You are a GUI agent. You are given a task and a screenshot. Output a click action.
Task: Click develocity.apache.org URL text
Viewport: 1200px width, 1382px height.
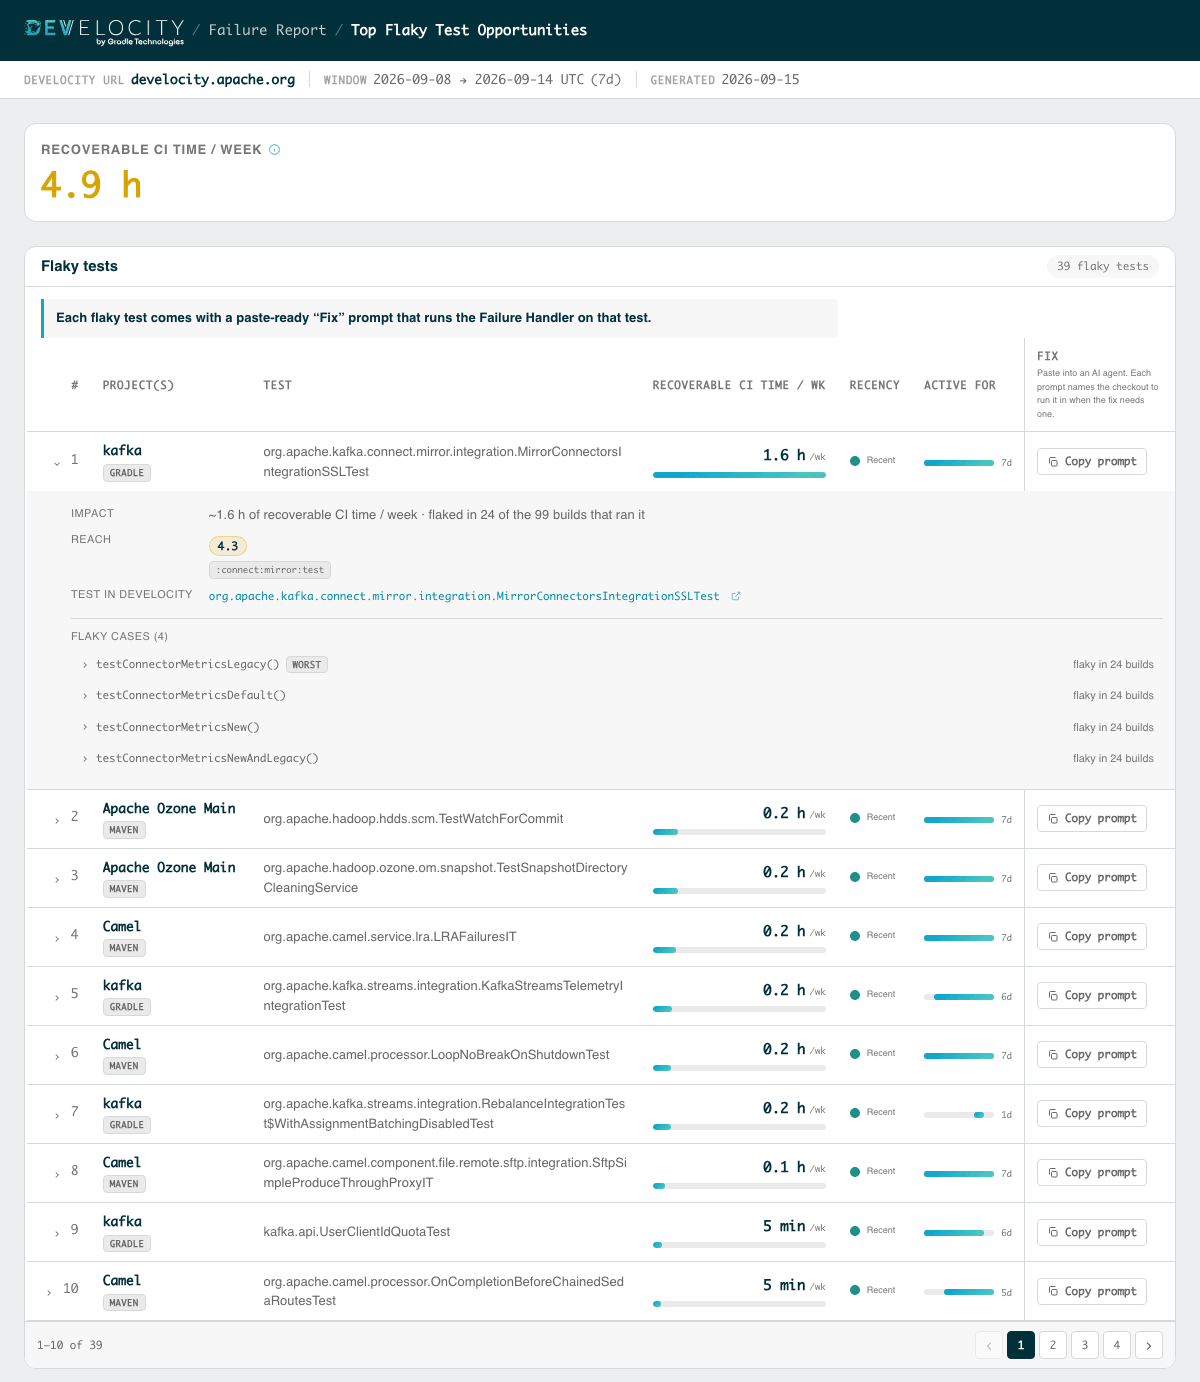213,80
